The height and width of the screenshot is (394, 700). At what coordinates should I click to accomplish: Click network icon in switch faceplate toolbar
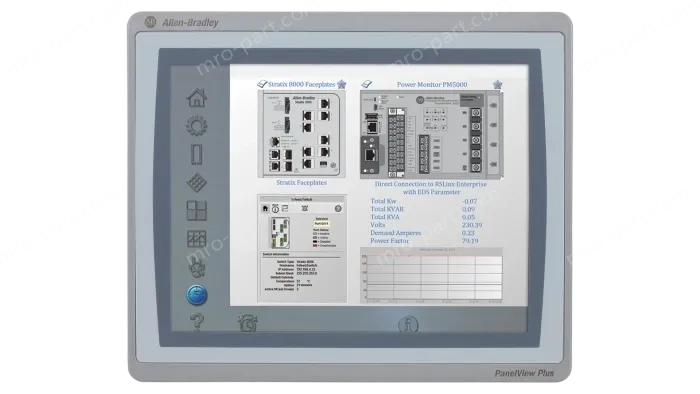(285, 208)
